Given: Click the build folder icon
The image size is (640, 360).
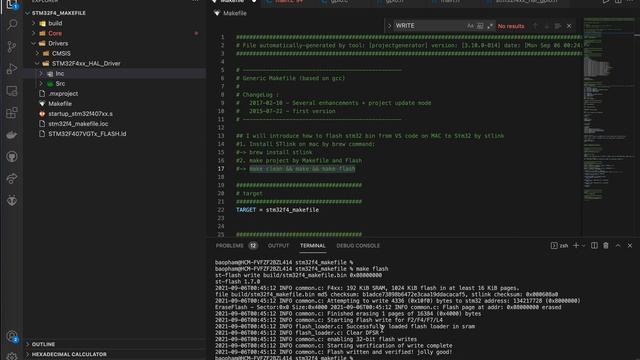Looking at the screenshot, I should pos(42,23).
